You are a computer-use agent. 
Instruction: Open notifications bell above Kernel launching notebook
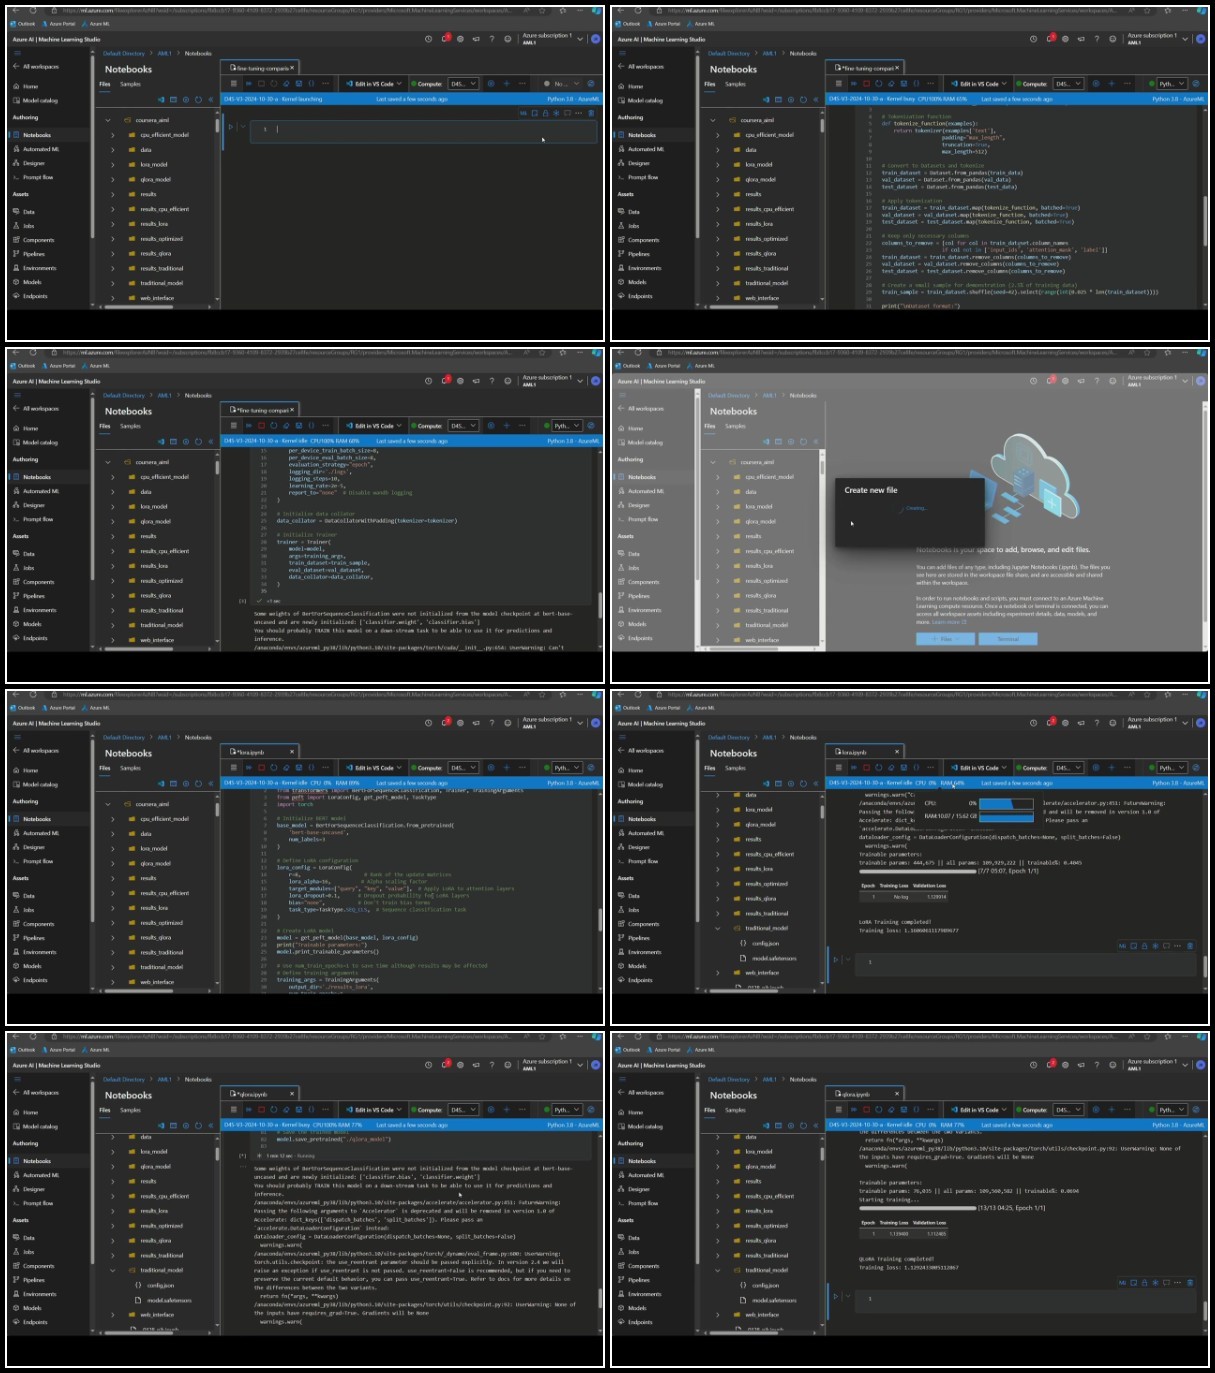pyautogui.click(x=445, y=38)
